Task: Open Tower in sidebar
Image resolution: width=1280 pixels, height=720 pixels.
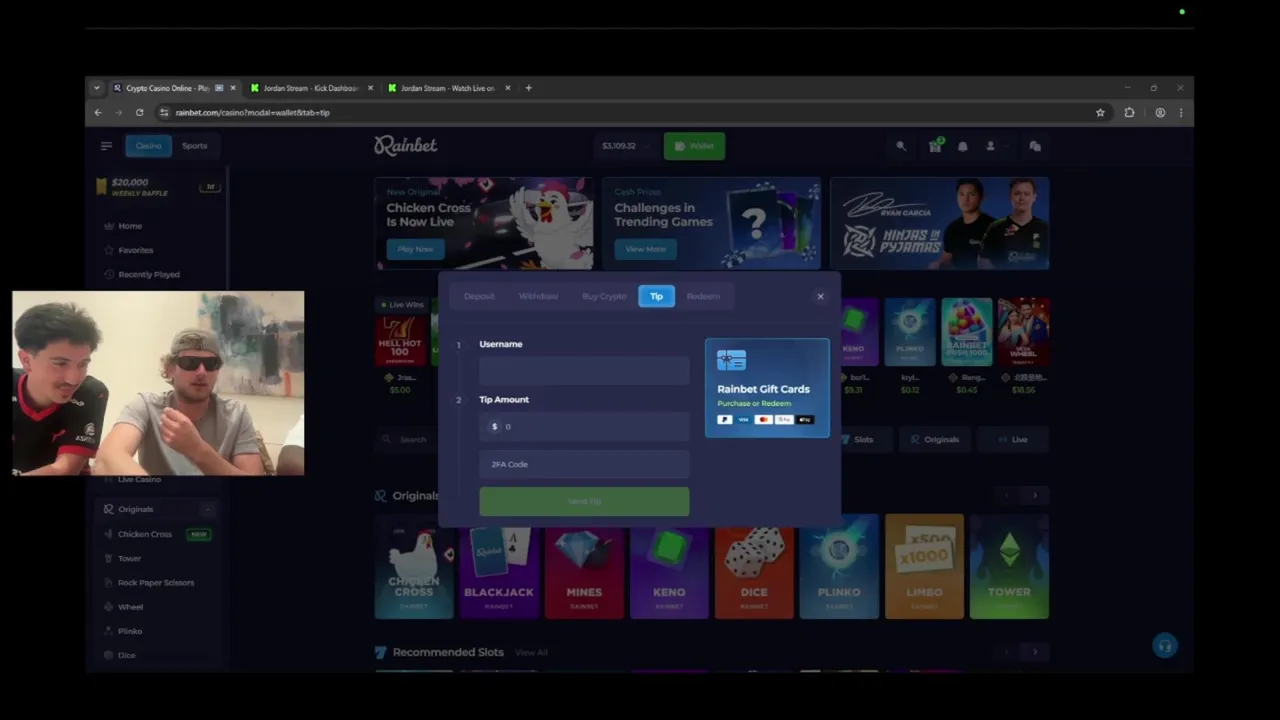Action: coord(129,558)
